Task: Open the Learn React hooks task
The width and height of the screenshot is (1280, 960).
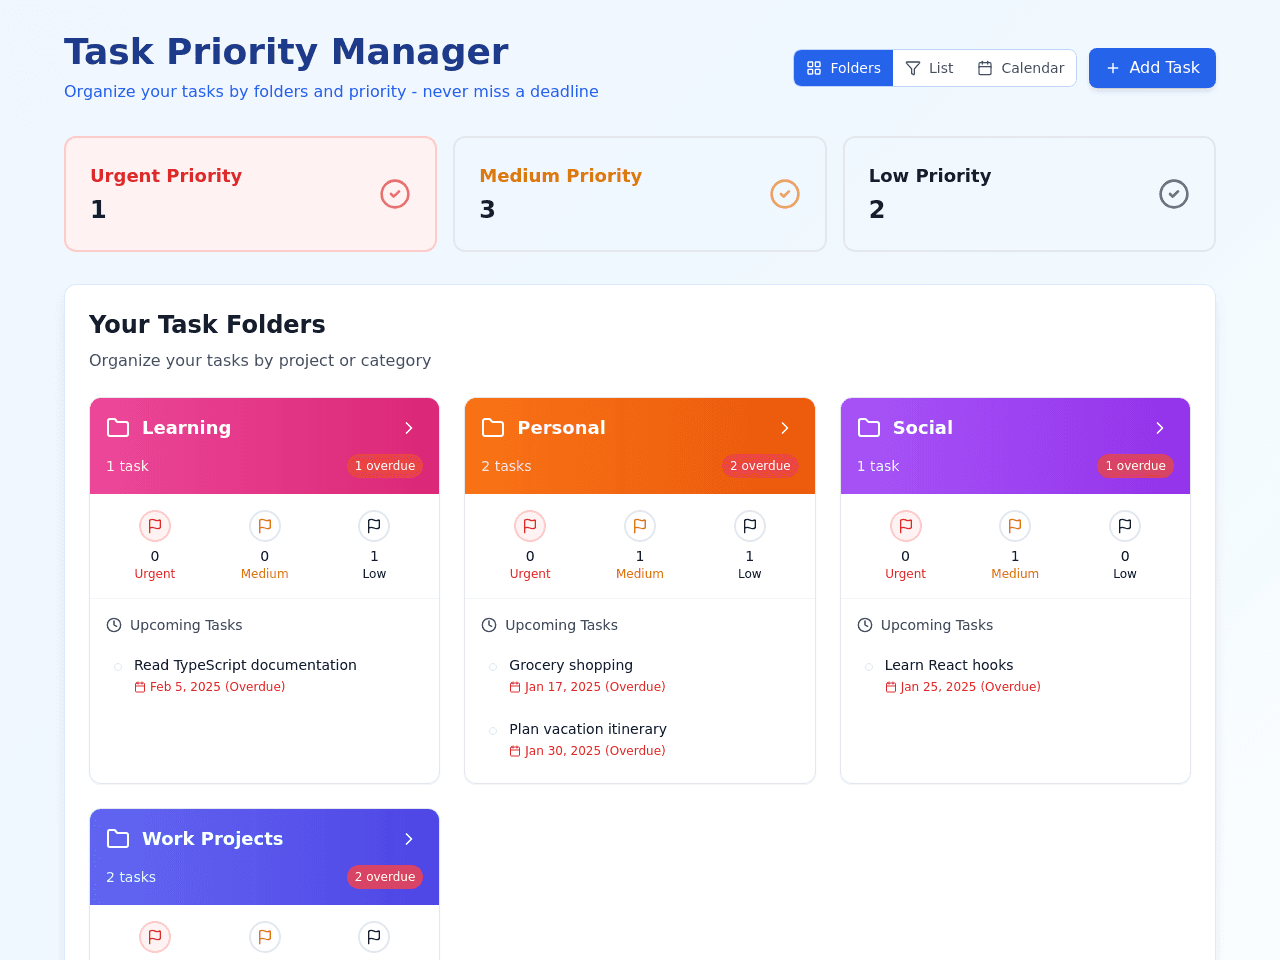Action: (949, 665)
